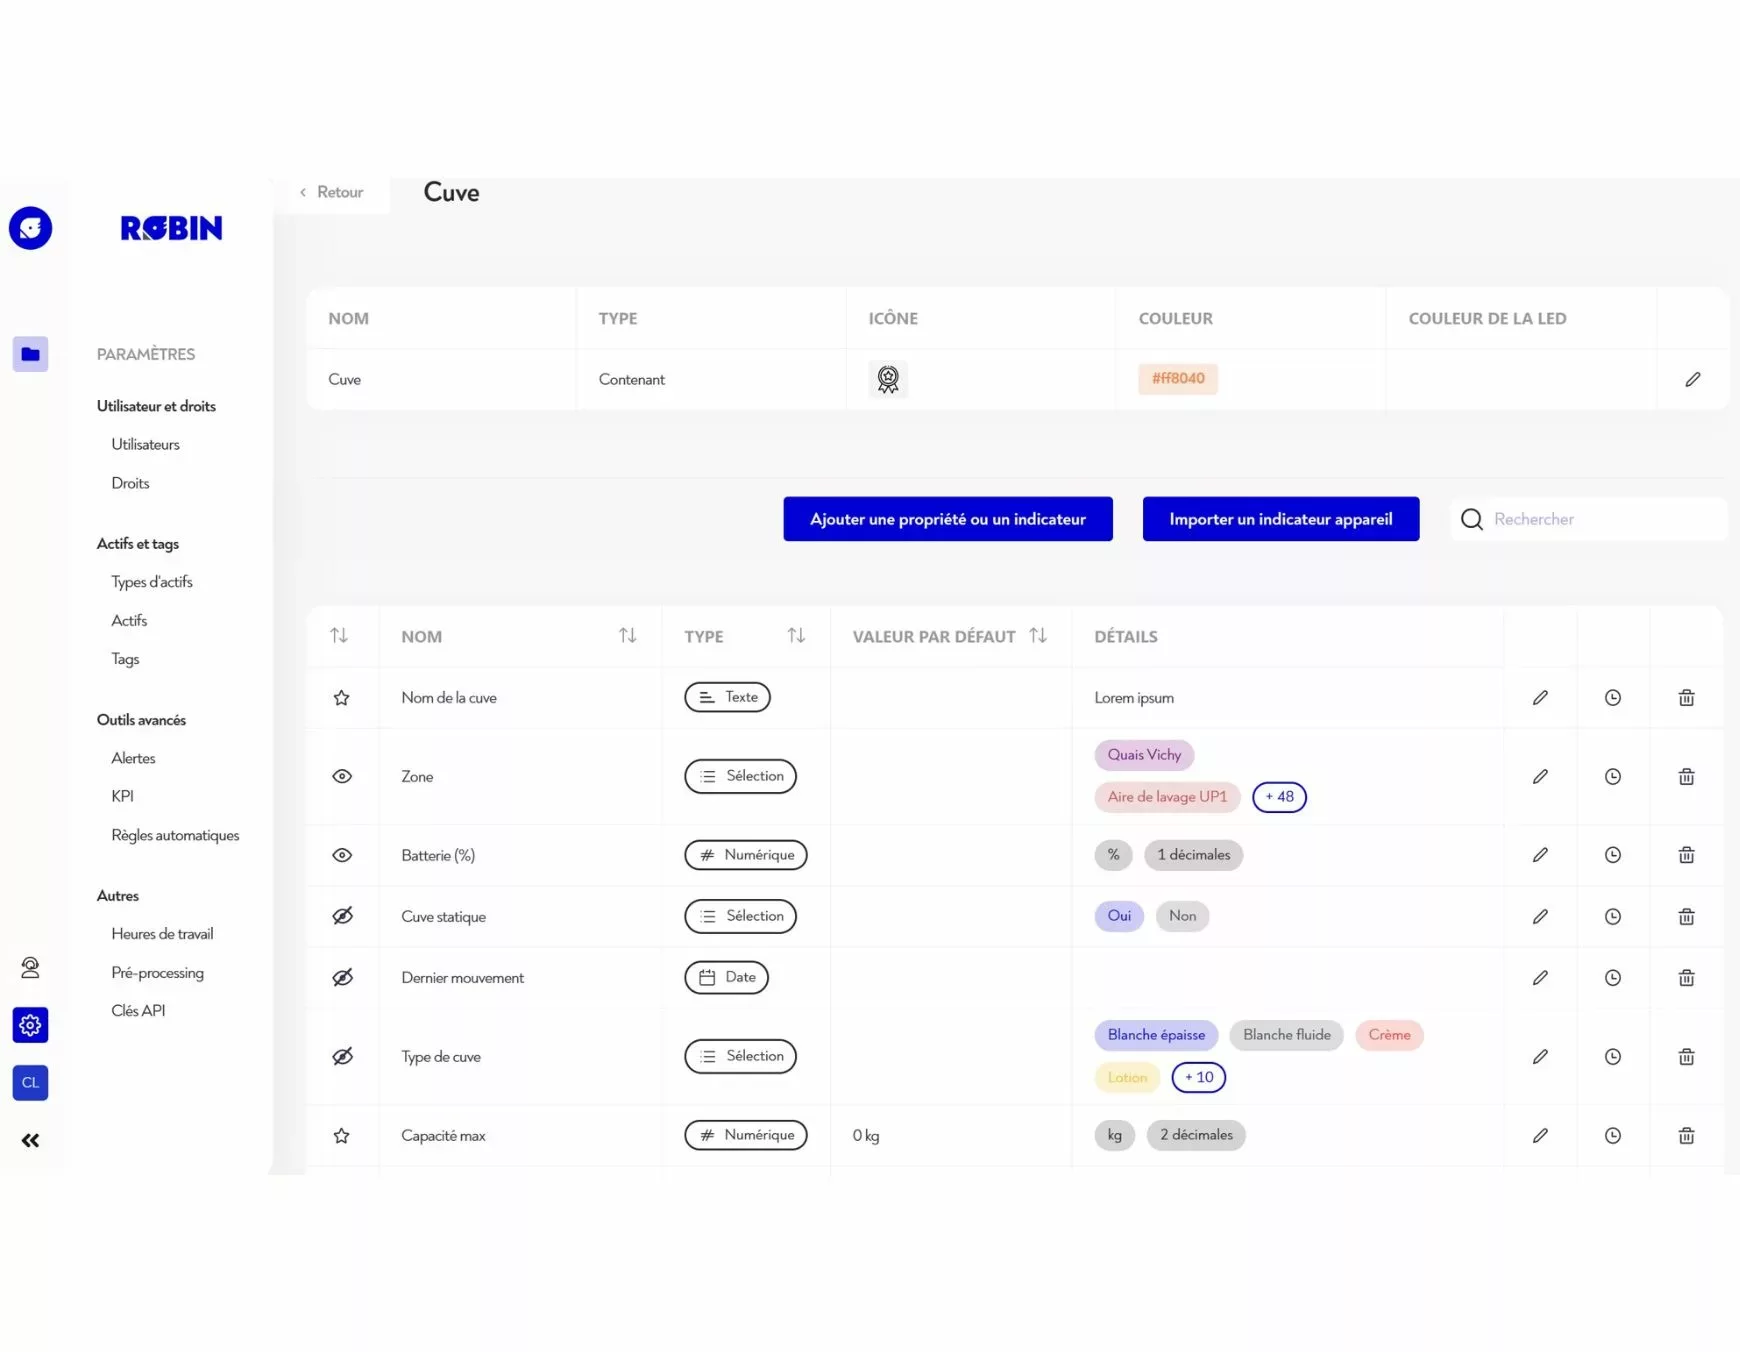This screenshot has width=1740, height=1352.
Task: Open Types d'actifs in sidebar menu
Action: coord(152,582)
